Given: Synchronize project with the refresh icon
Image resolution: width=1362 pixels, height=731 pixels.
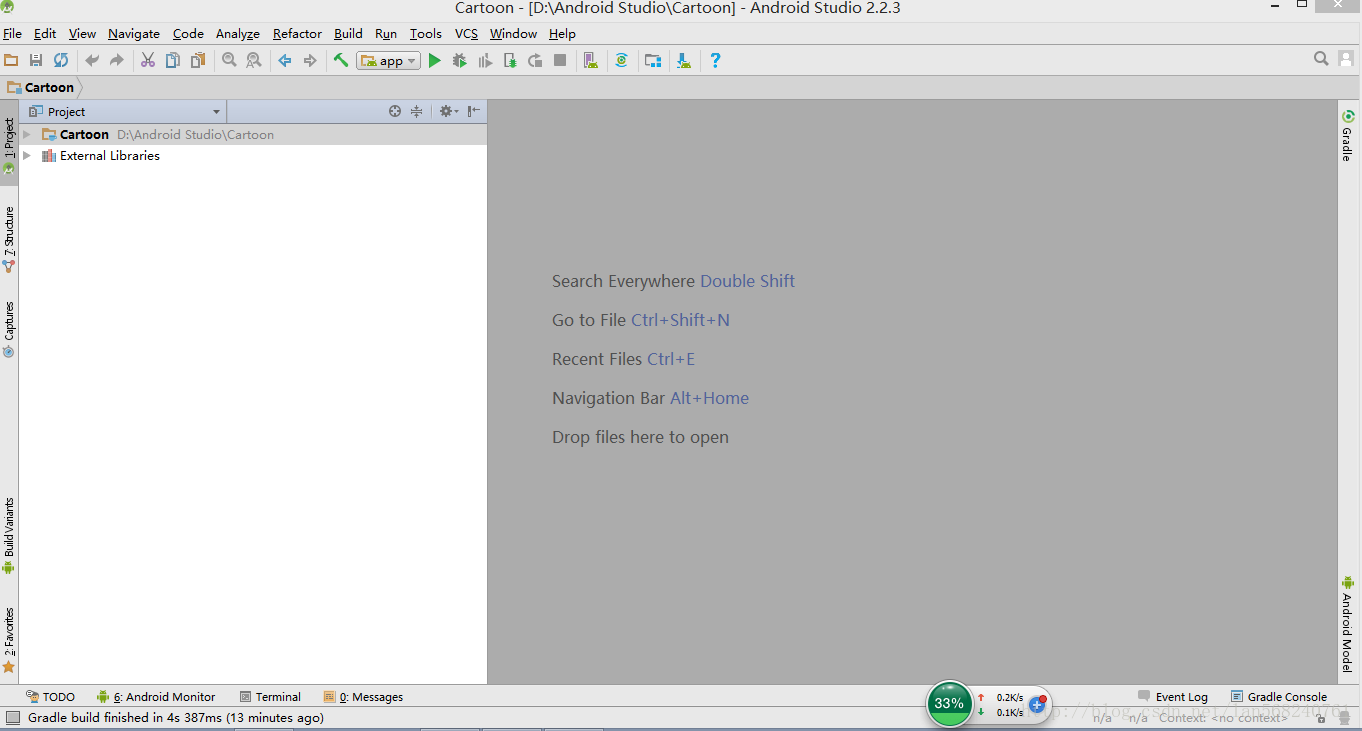Looking at the screenshot, I should coord(61,60).
